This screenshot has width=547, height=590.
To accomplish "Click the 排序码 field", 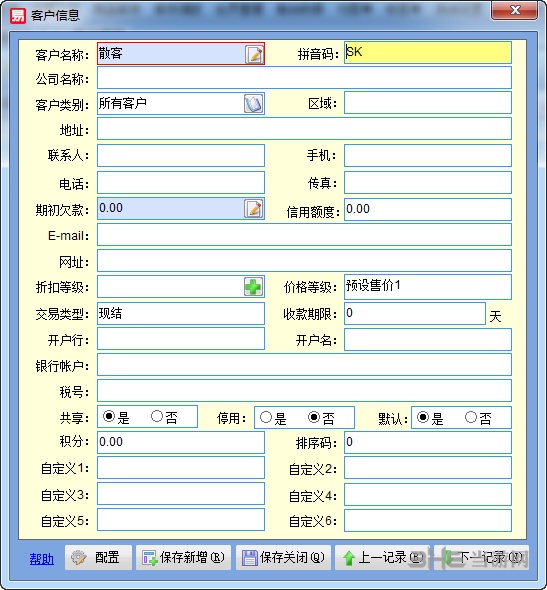I will click(x=428, y=442).
